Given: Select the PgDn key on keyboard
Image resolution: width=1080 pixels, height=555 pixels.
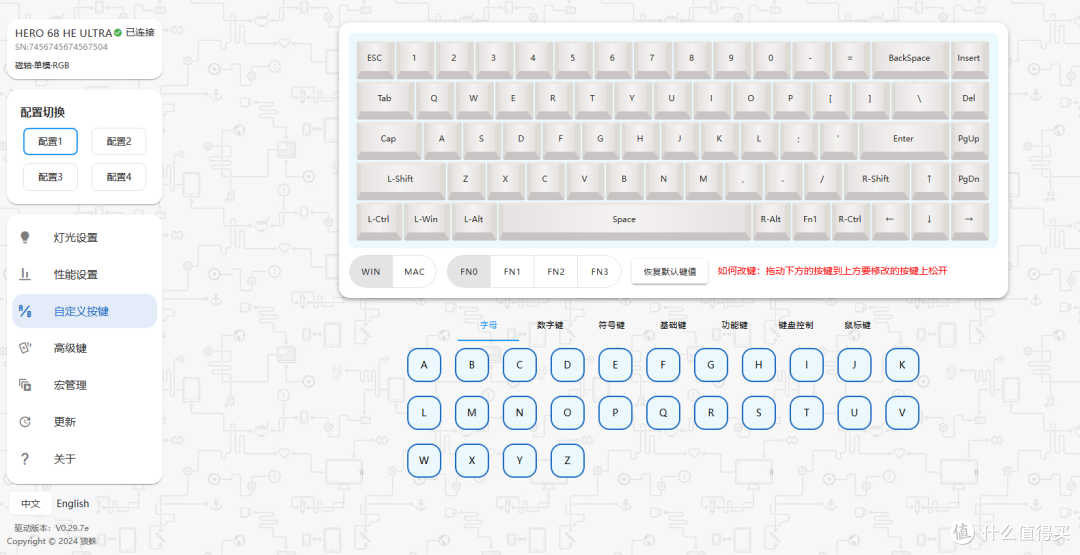Looking at the screenshot, I should [x=968, y=179].
